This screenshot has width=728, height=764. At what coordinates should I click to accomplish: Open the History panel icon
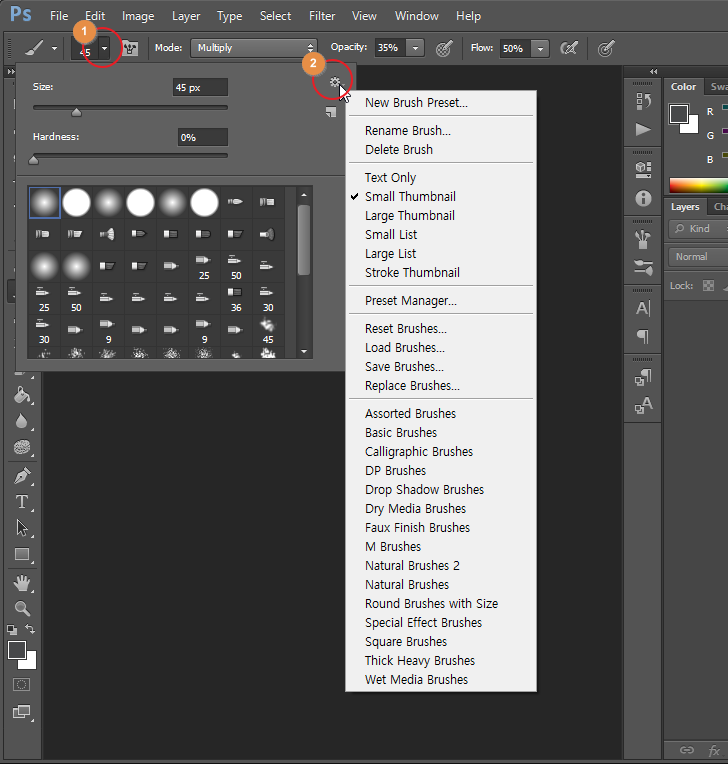pos(644,101)
